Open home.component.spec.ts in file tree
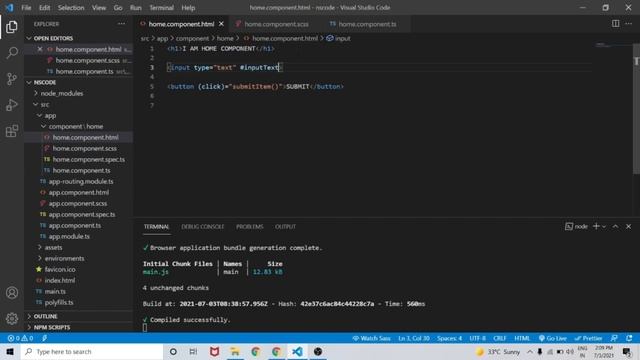This screenshot has width=640, height=360. point(89,160)
